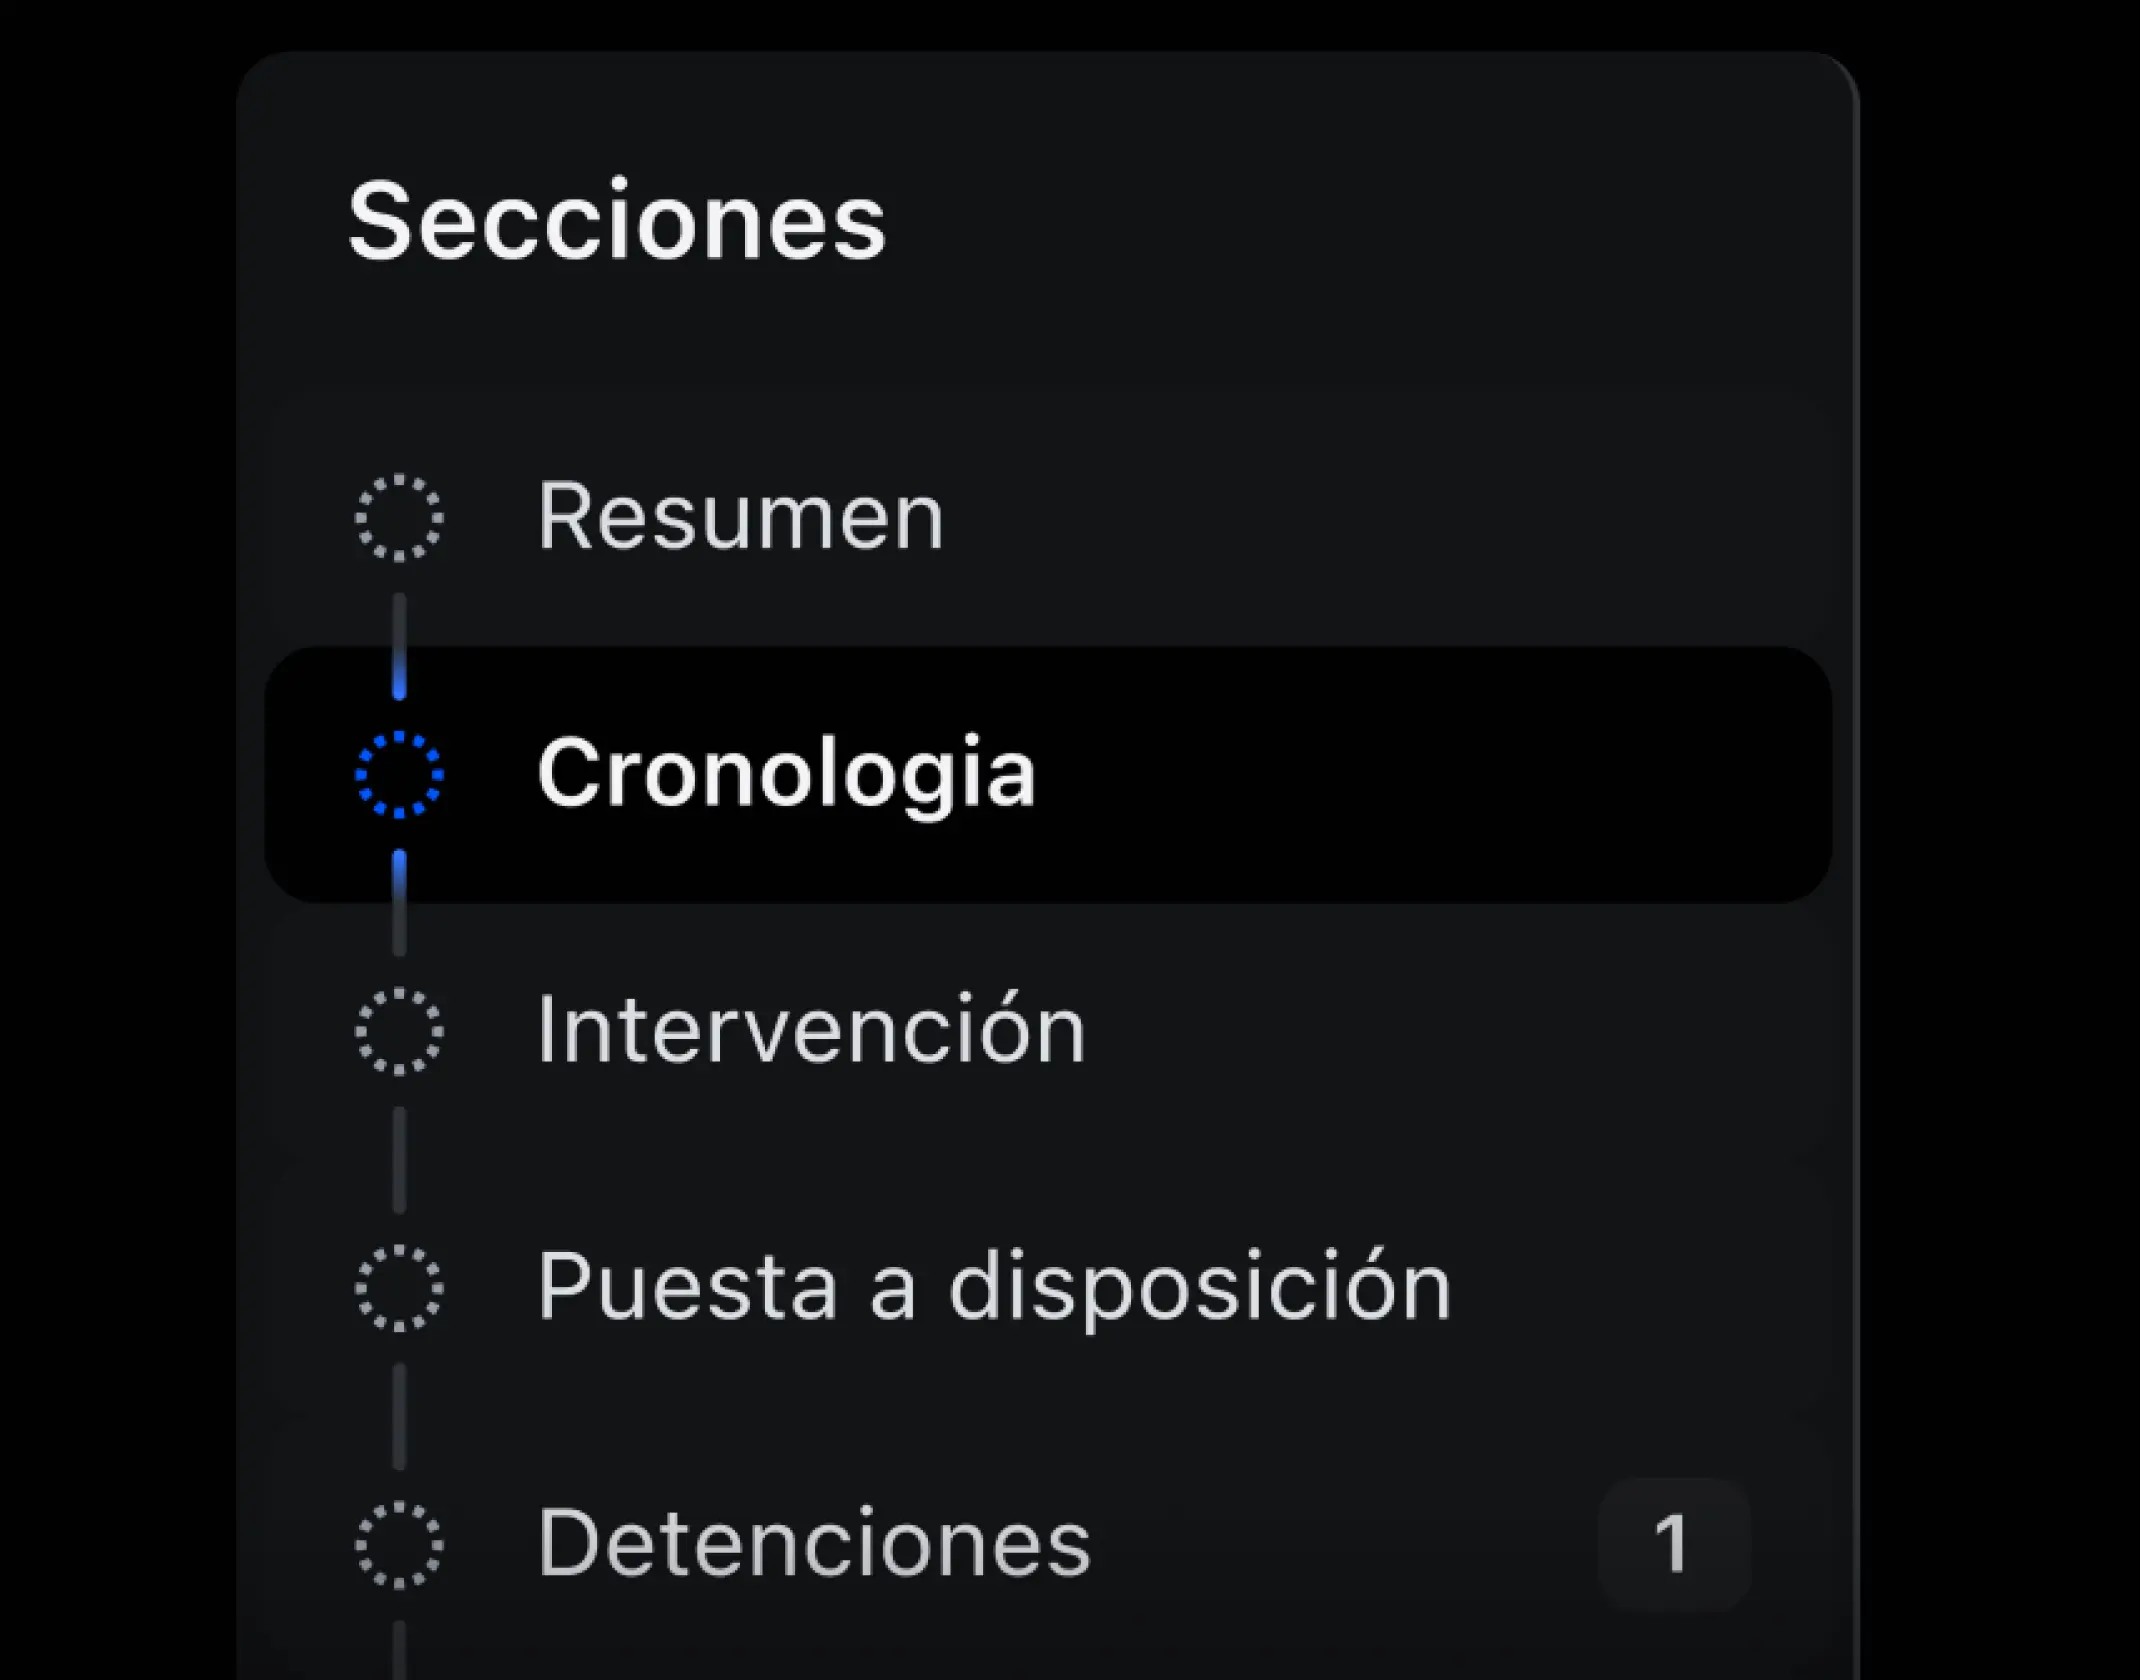Image resolution: width=2140 pixels, height=1680 pixels.
Task: Click the status indicator circle beside Intervención
Action: (x=399, y=1030)
